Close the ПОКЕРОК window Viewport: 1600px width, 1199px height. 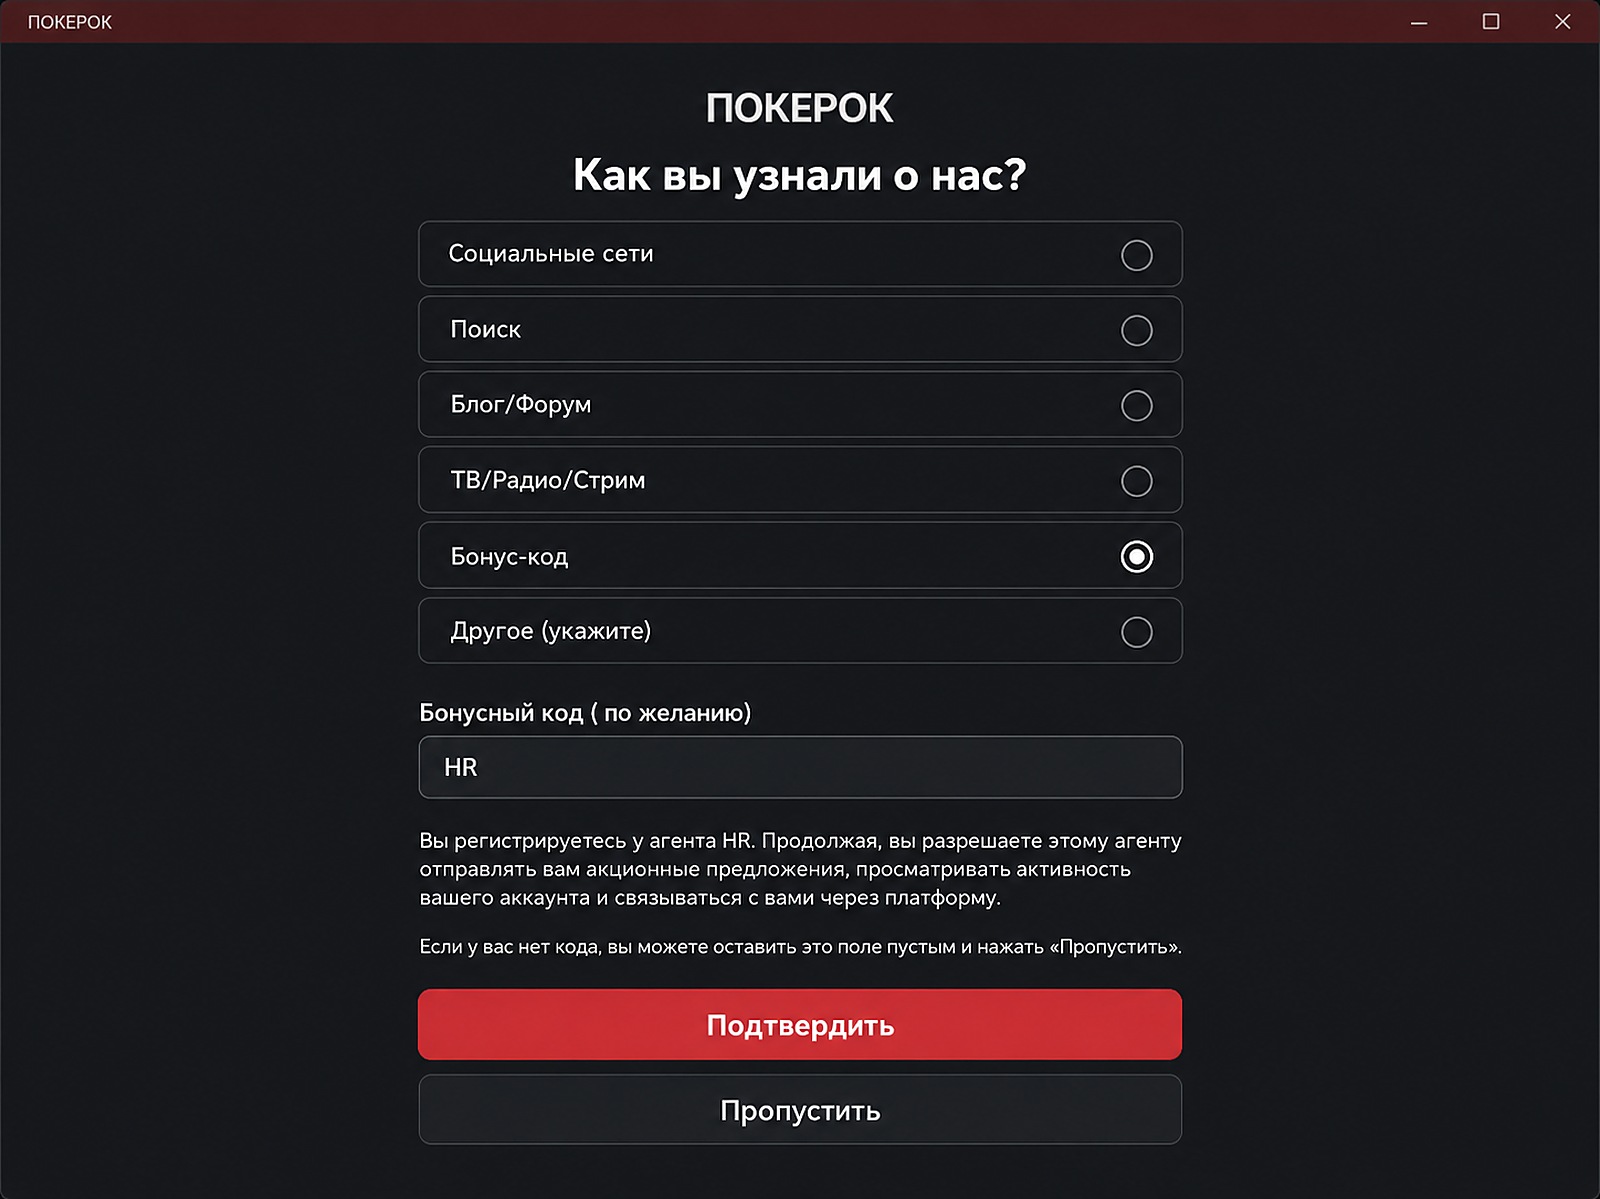1563,22
